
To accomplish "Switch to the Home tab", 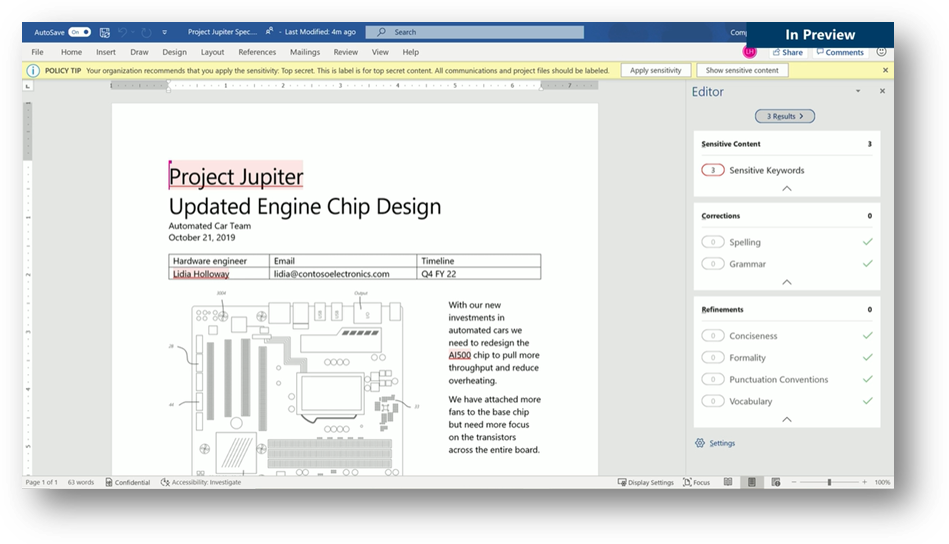I will 71,52.
